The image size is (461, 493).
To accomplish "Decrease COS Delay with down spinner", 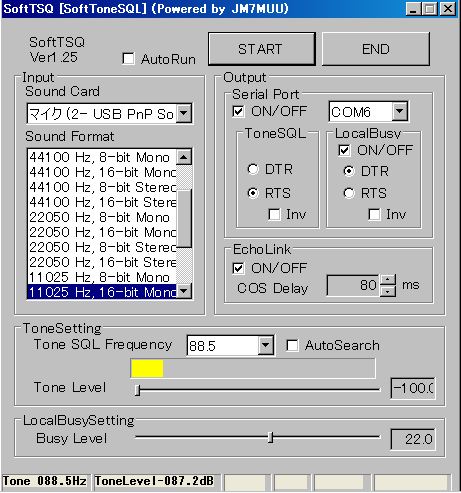I will click(388, 291).
